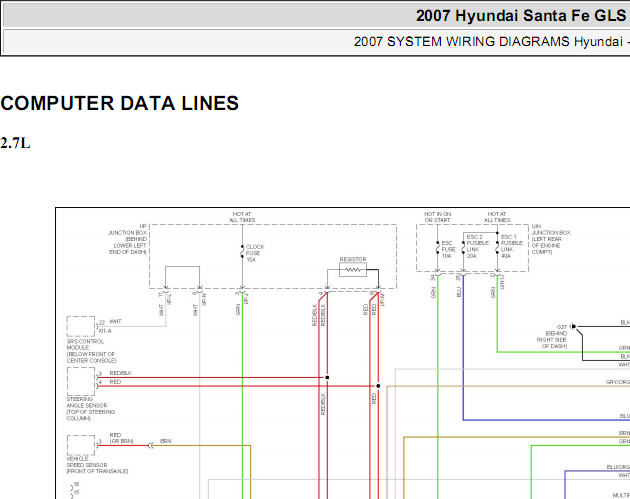Click the U/H JUNCTION BOX description text

(x=551, y=239)
